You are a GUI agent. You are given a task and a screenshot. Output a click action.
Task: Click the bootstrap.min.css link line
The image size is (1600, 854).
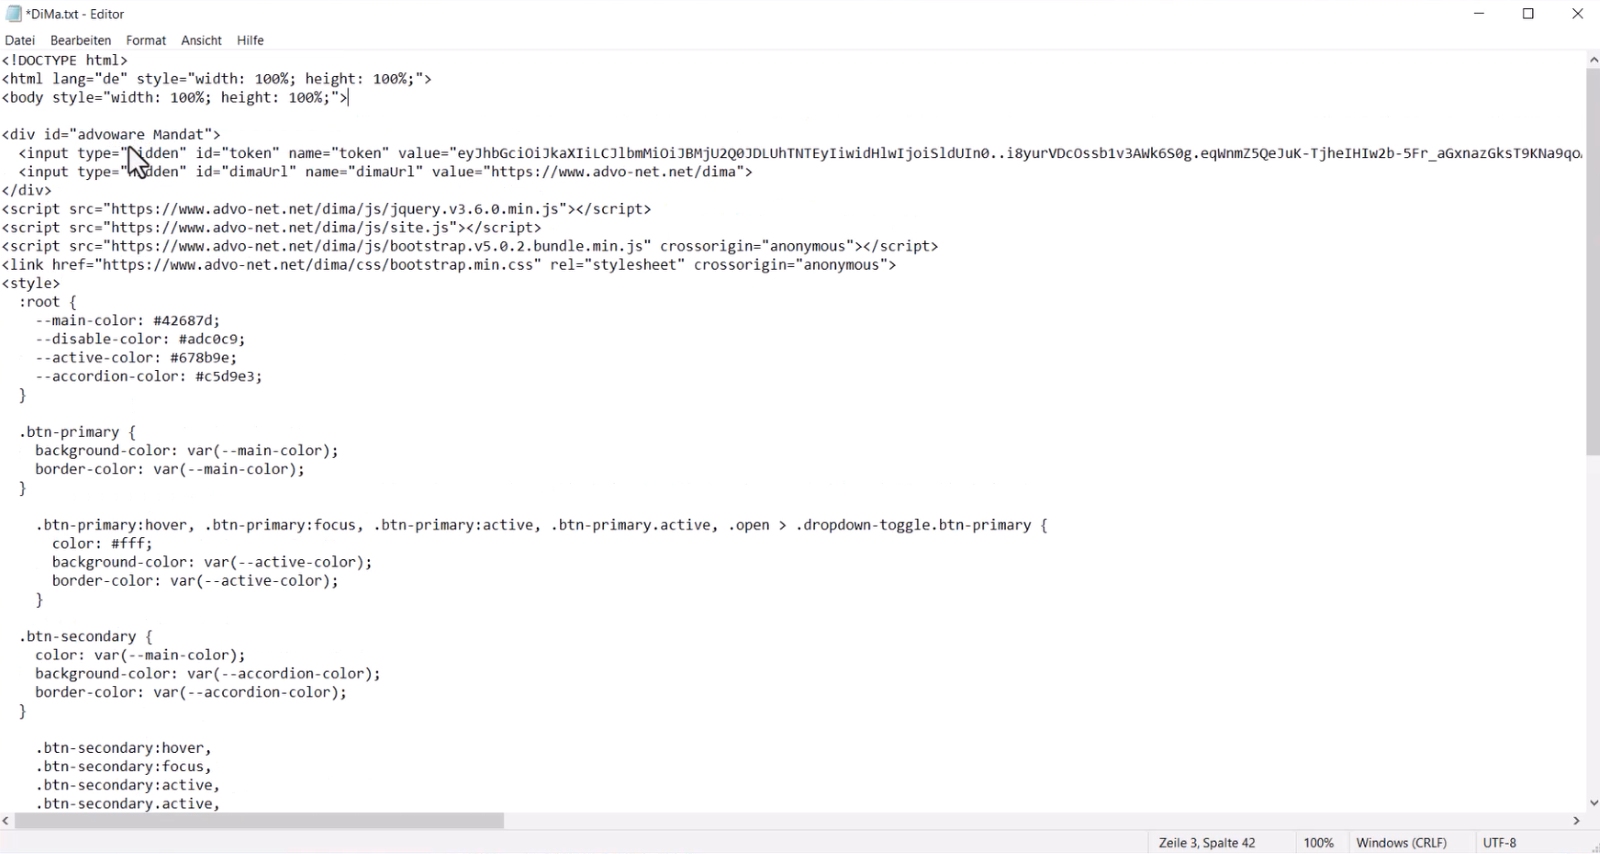pos(449,265)
